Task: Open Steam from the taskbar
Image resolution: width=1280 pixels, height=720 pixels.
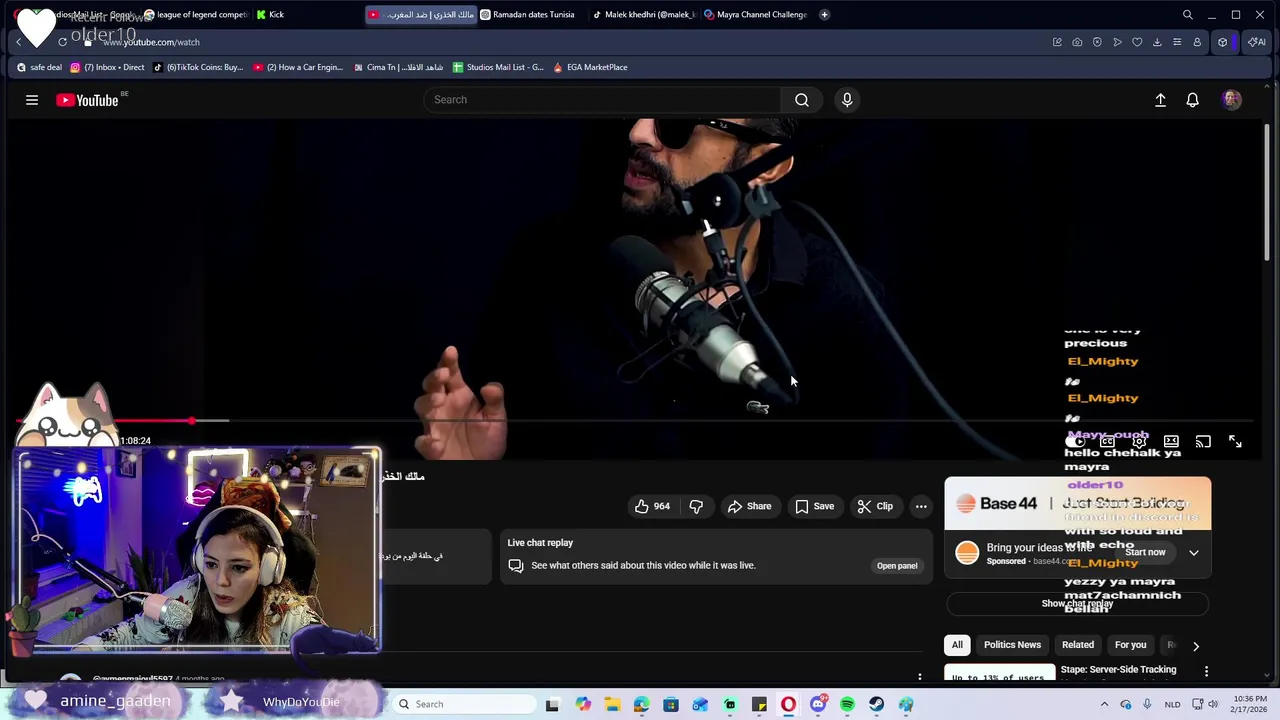Action: pos(876,704)
